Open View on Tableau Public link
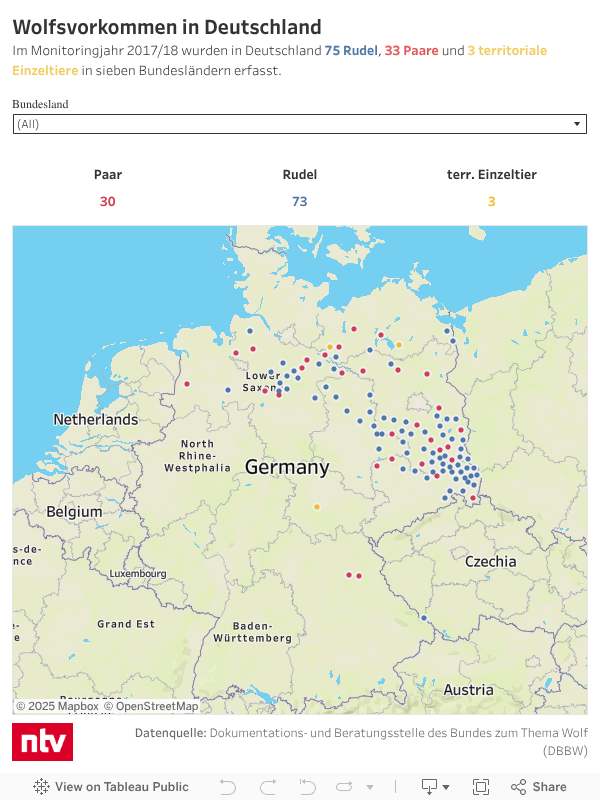 point(121,787)
